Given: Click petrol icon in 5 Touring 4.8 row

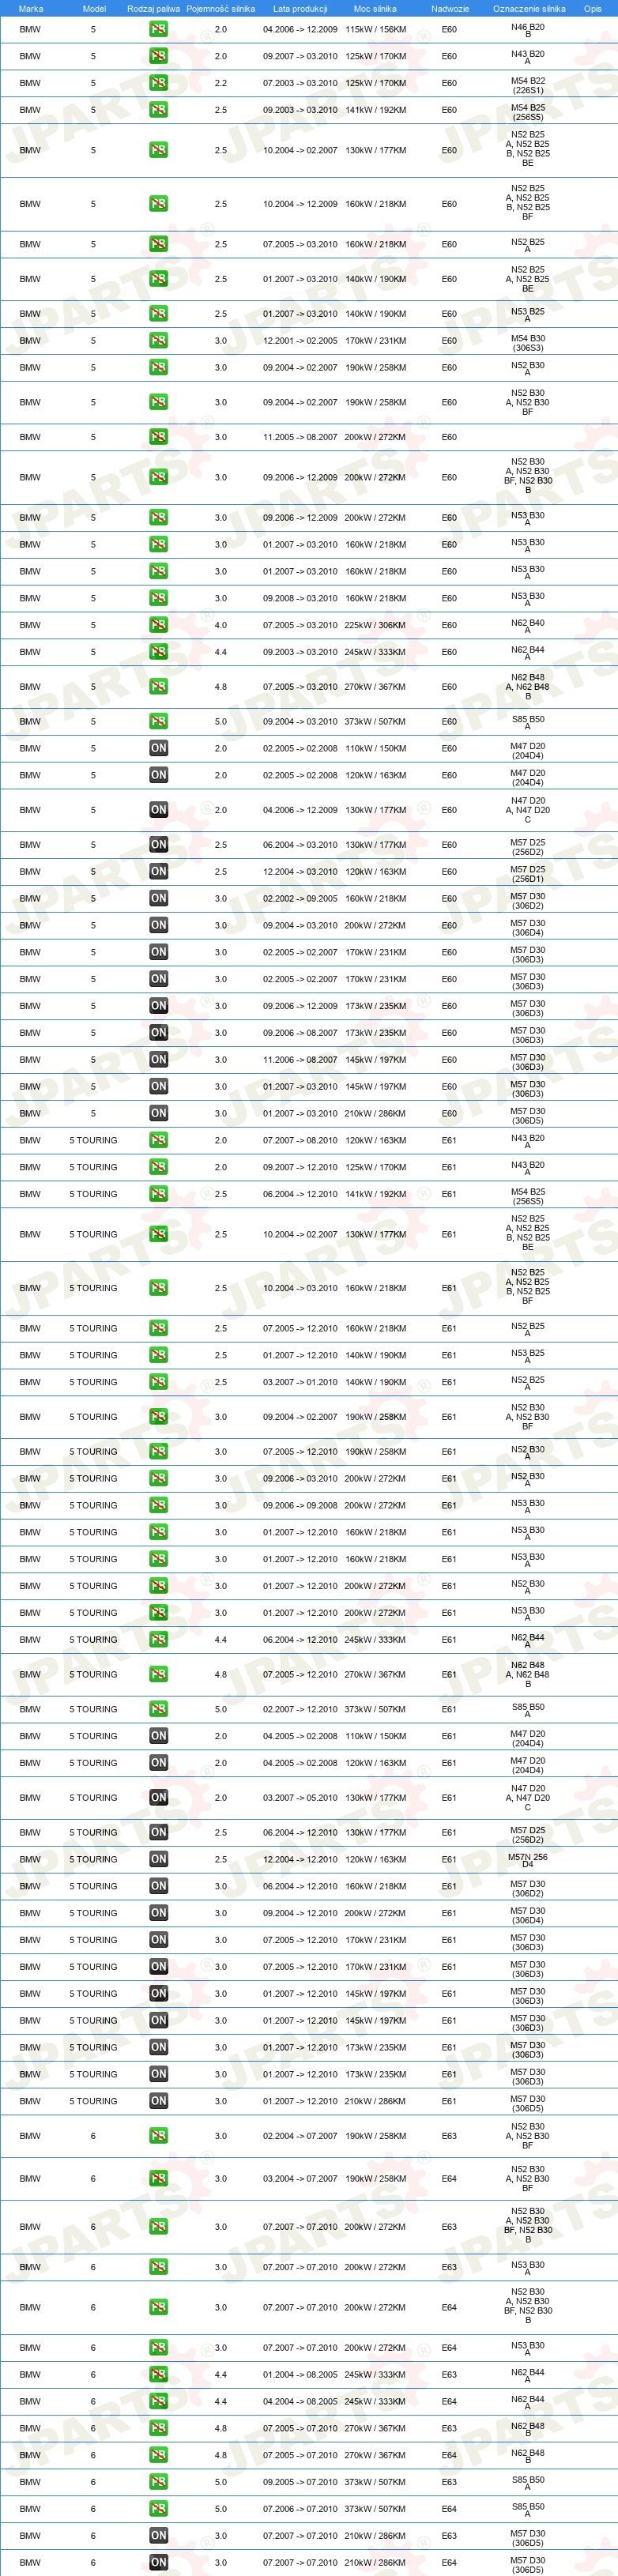Looking at the screenshot, I should [158, 1674].
